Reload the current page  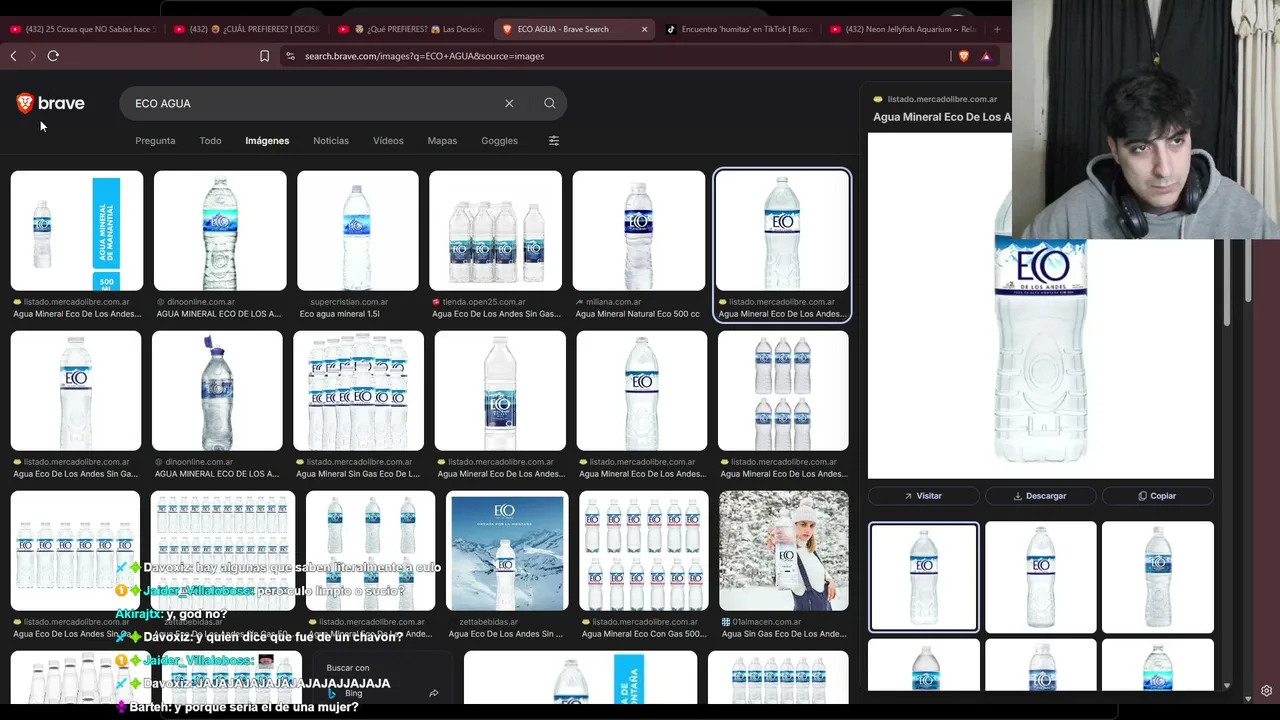pyautogui.click(x=53, y=56)
